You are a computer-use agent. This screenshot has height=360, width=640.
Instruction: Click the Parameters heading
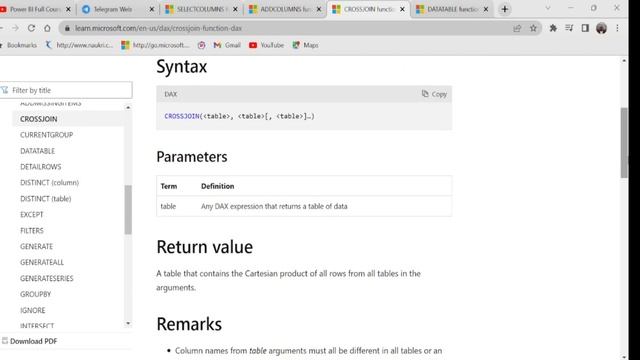[192, 157]
